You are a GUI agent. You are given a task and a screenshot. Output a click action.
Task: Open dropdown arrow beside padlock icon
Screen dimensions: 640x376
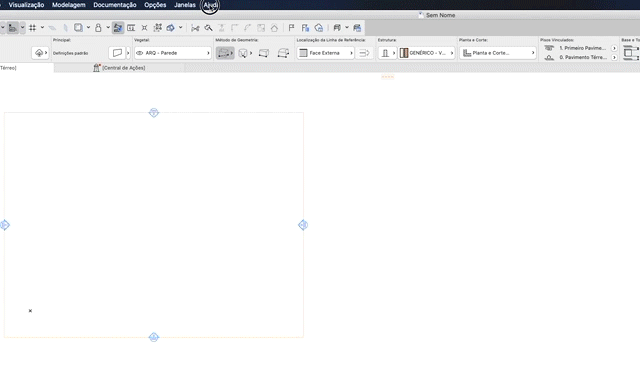point(108,28)
